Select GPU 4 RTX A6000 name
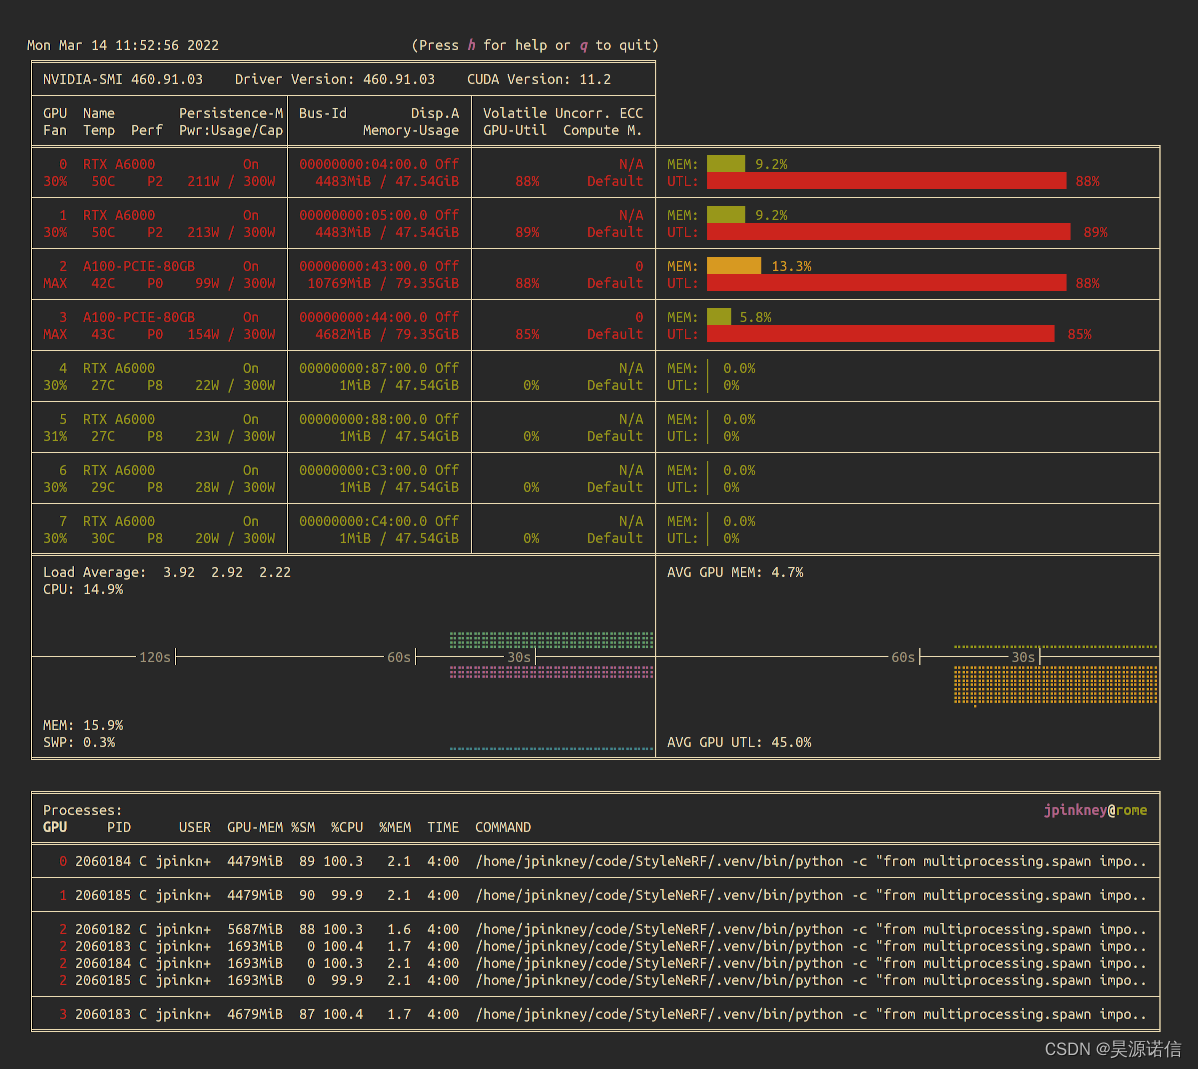The image size is (1198, 1069). pos(118,368)
